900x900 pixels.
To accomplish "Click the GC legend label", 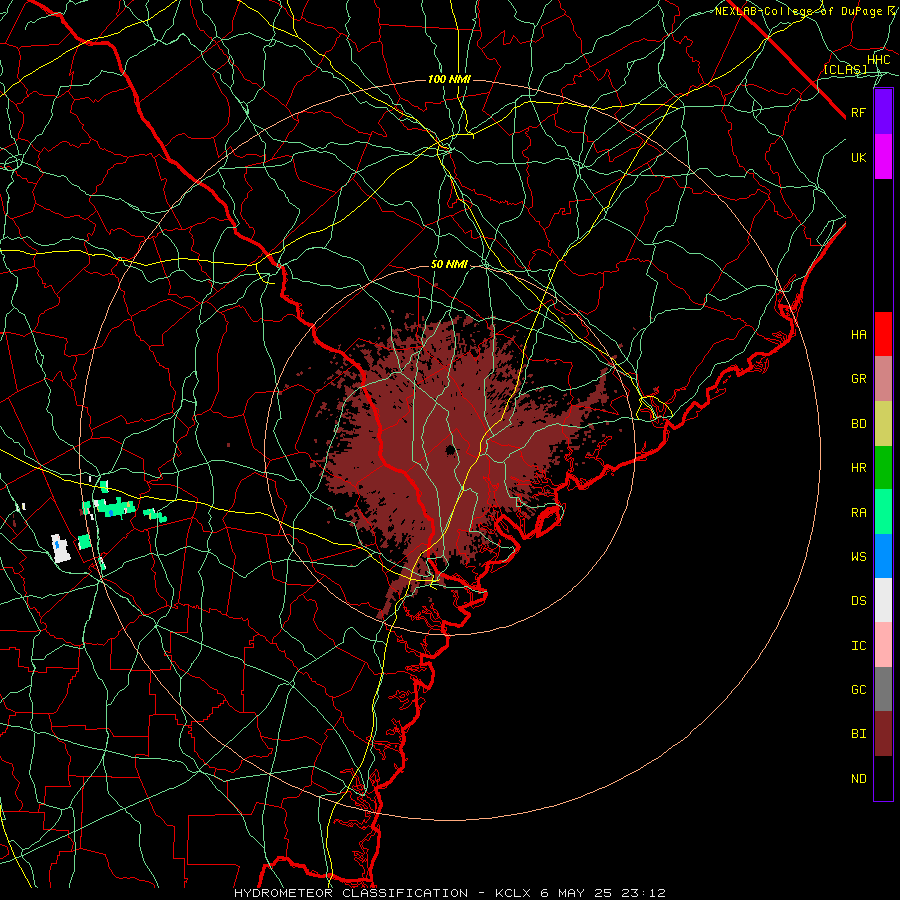I will pos(858,690).
